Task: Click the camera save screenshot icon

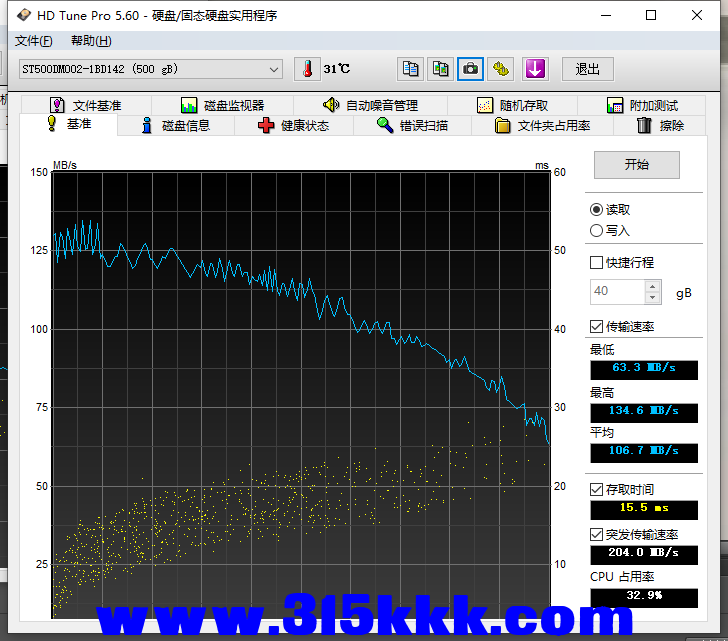Action: (470, 69)
